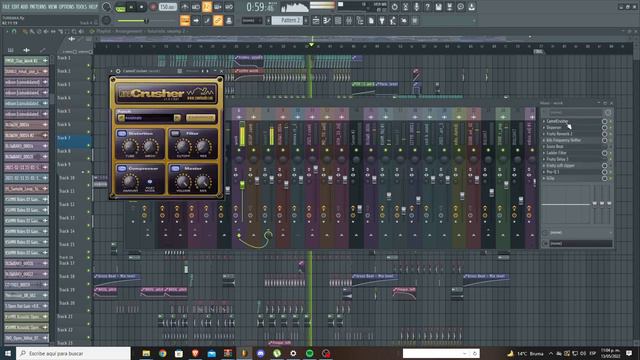Open the mixer icon in toolbar

[x=349, y=20]
